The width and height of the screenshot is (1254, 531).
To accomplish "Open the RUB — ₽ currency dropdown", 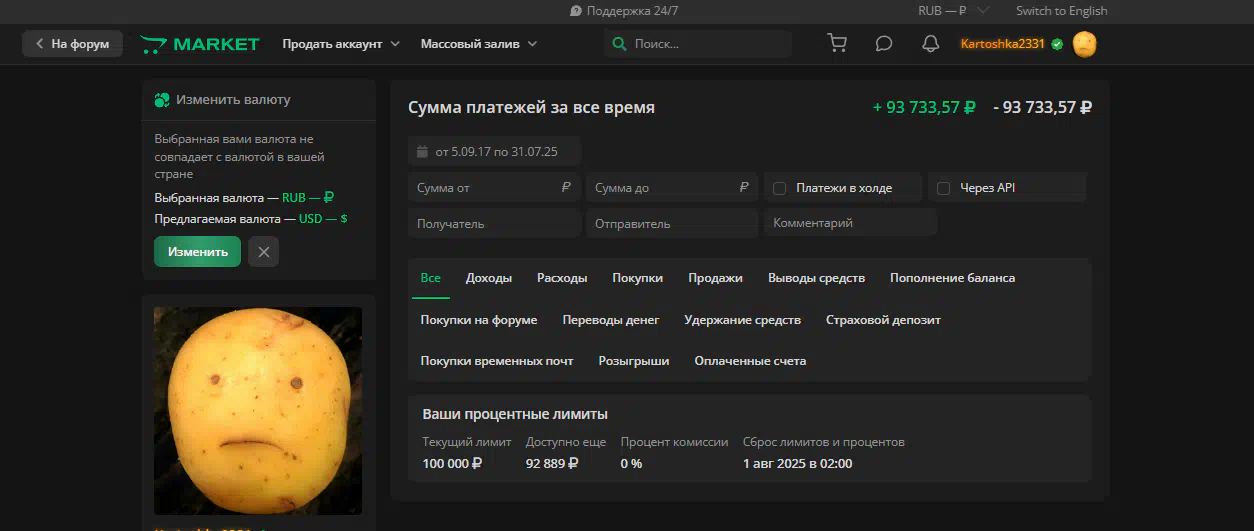I will pos(953,11).
